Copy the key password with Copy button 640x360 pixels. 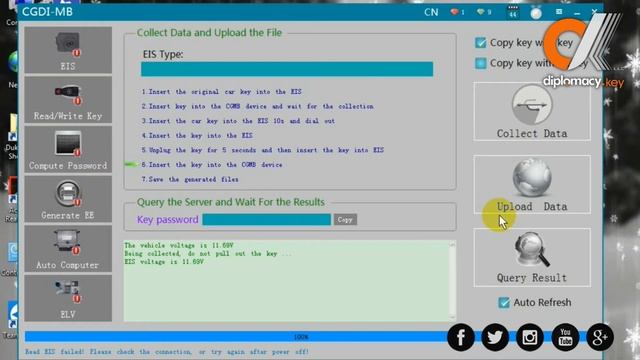click(x=345, y=220)
